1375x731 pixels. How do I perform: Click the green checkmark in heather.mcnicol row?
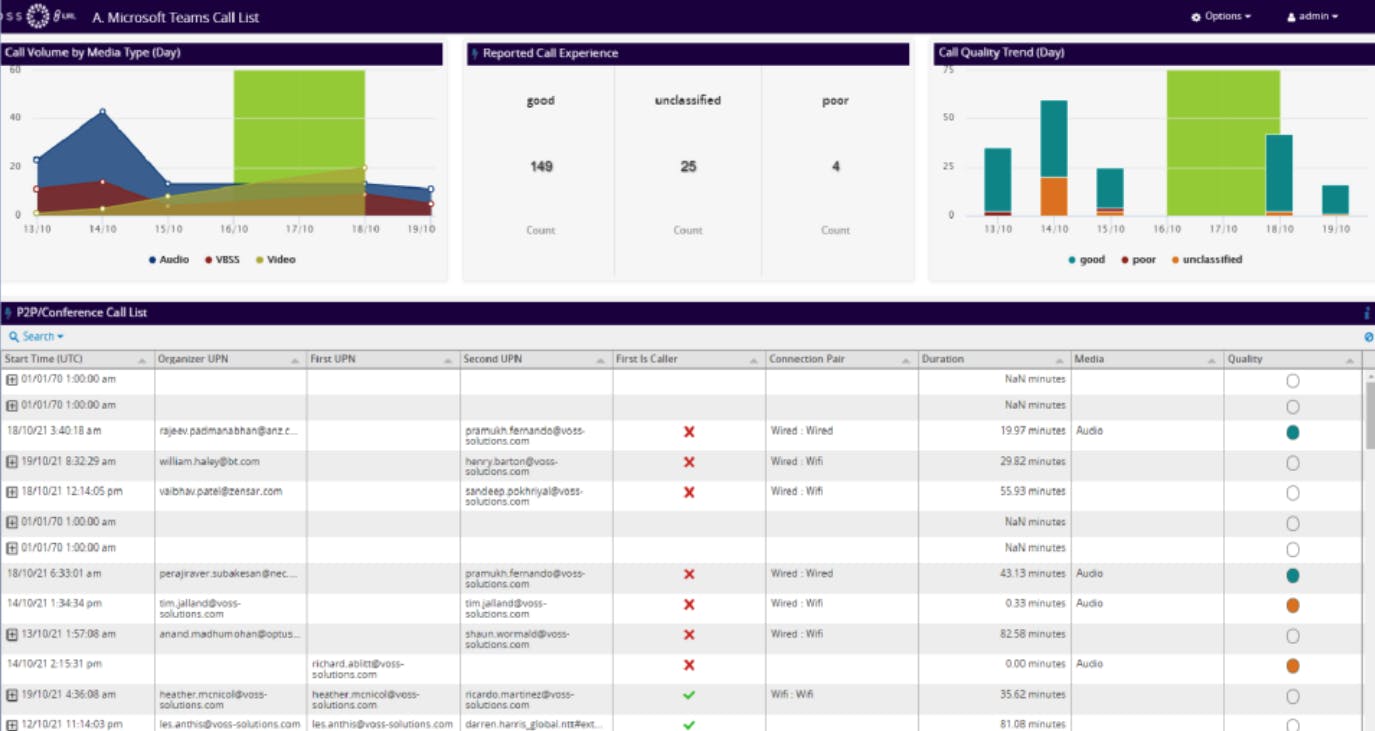coord(689,695)
